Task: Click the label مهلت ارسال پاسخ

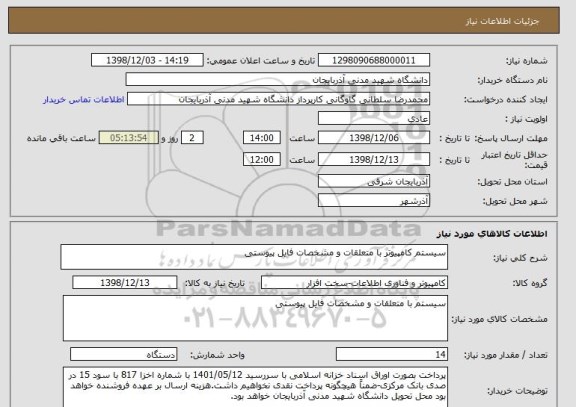Action: tap(511, 138)
